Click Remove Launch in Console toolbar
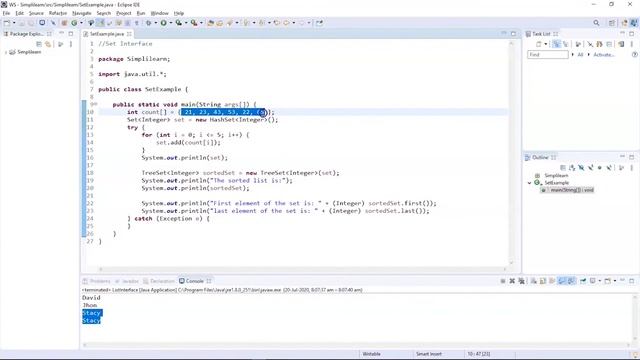This screenshot has height=360, width=640. pyautogui.click(x=512, y=281)
